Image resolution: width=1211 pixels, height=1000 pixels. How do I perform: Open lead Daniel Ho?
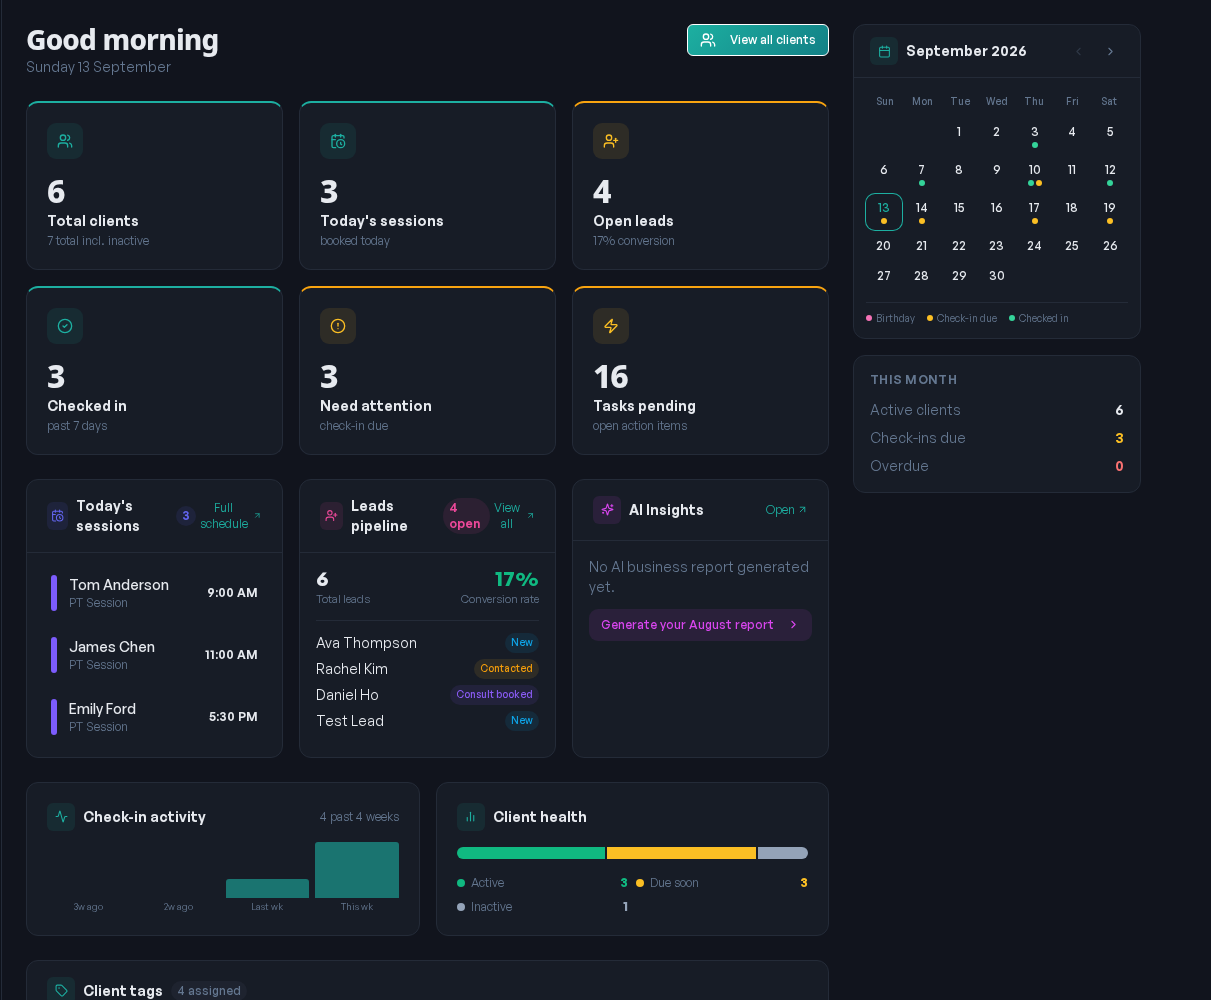(x=427, y=695)
